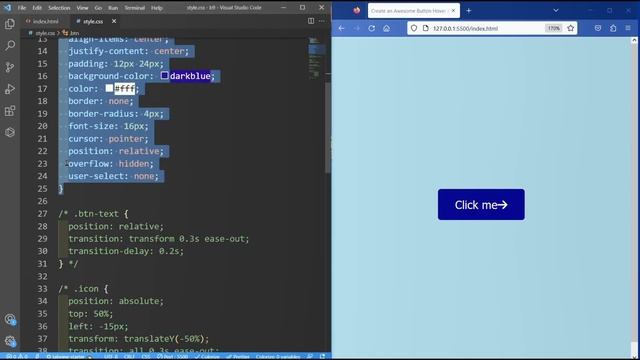The width and height of the screenshot is (640, 360).
Task: Click 'transition-delay: 0.2s;' text
Action: coord(126,251)
